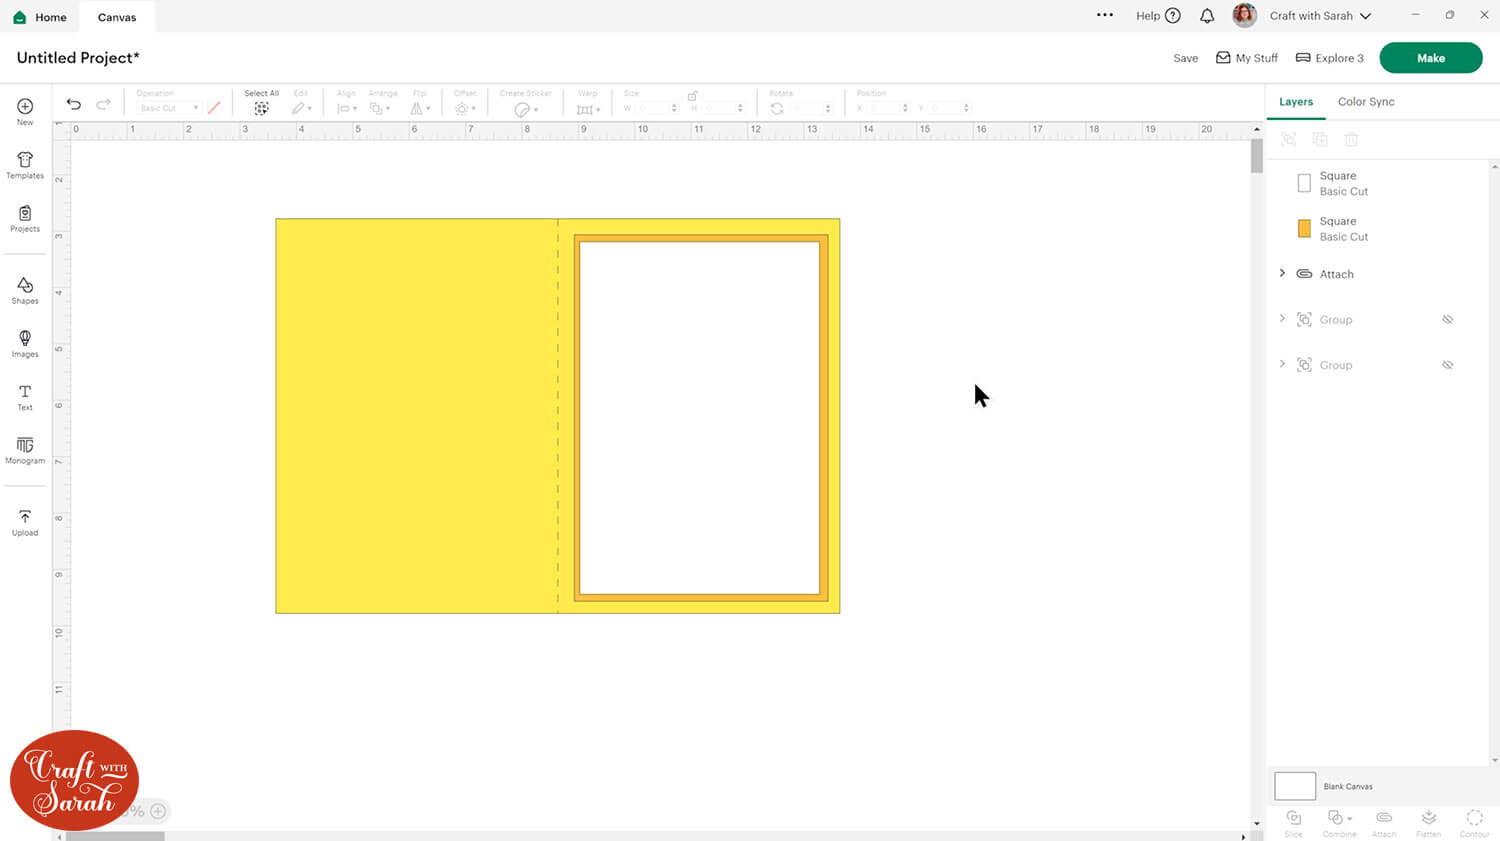Switch to the Canvas tab
The height and width of the screenshot is (841, 1500).
pos(117,17)
